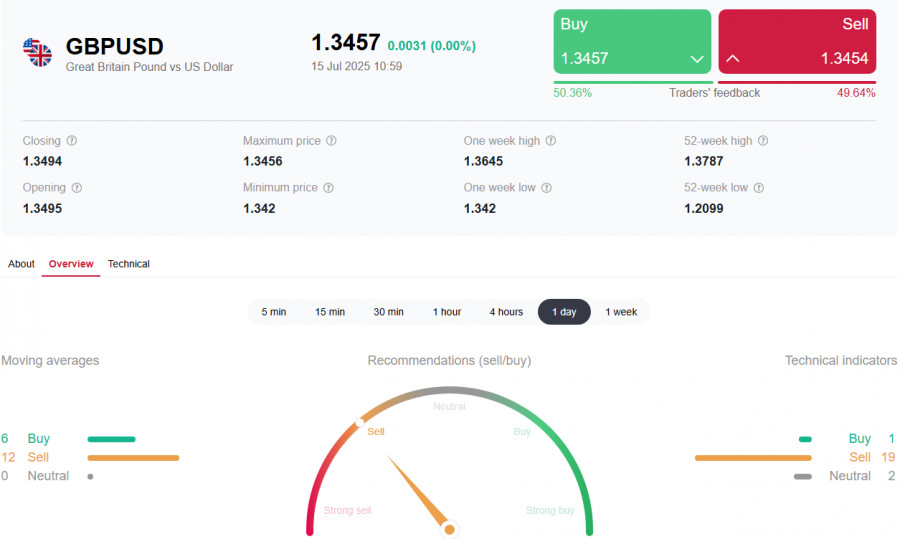Click the 50.36% buy feedback percentage
900x539 pixels.
click(x=572, y=93)
